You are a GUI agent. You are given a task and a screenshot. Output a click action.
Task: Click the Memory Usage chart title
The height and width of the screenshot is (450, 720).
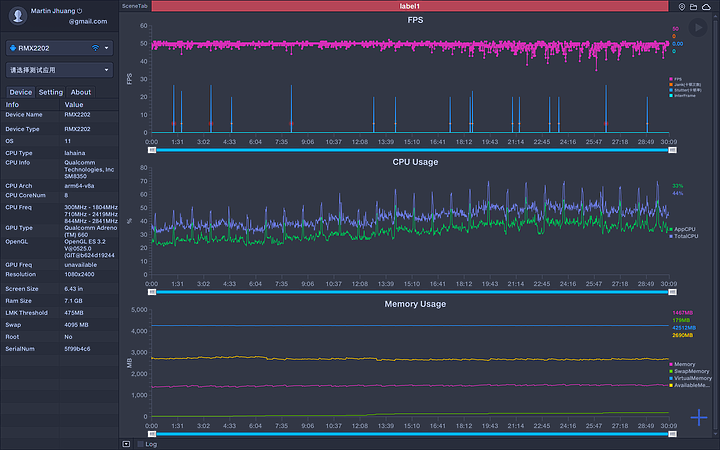(x=415, y=304)
